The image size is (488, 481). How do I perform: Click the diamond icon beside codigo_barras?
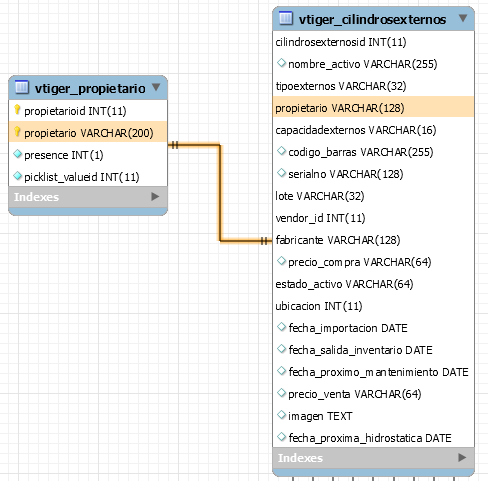tap(281, 151)
